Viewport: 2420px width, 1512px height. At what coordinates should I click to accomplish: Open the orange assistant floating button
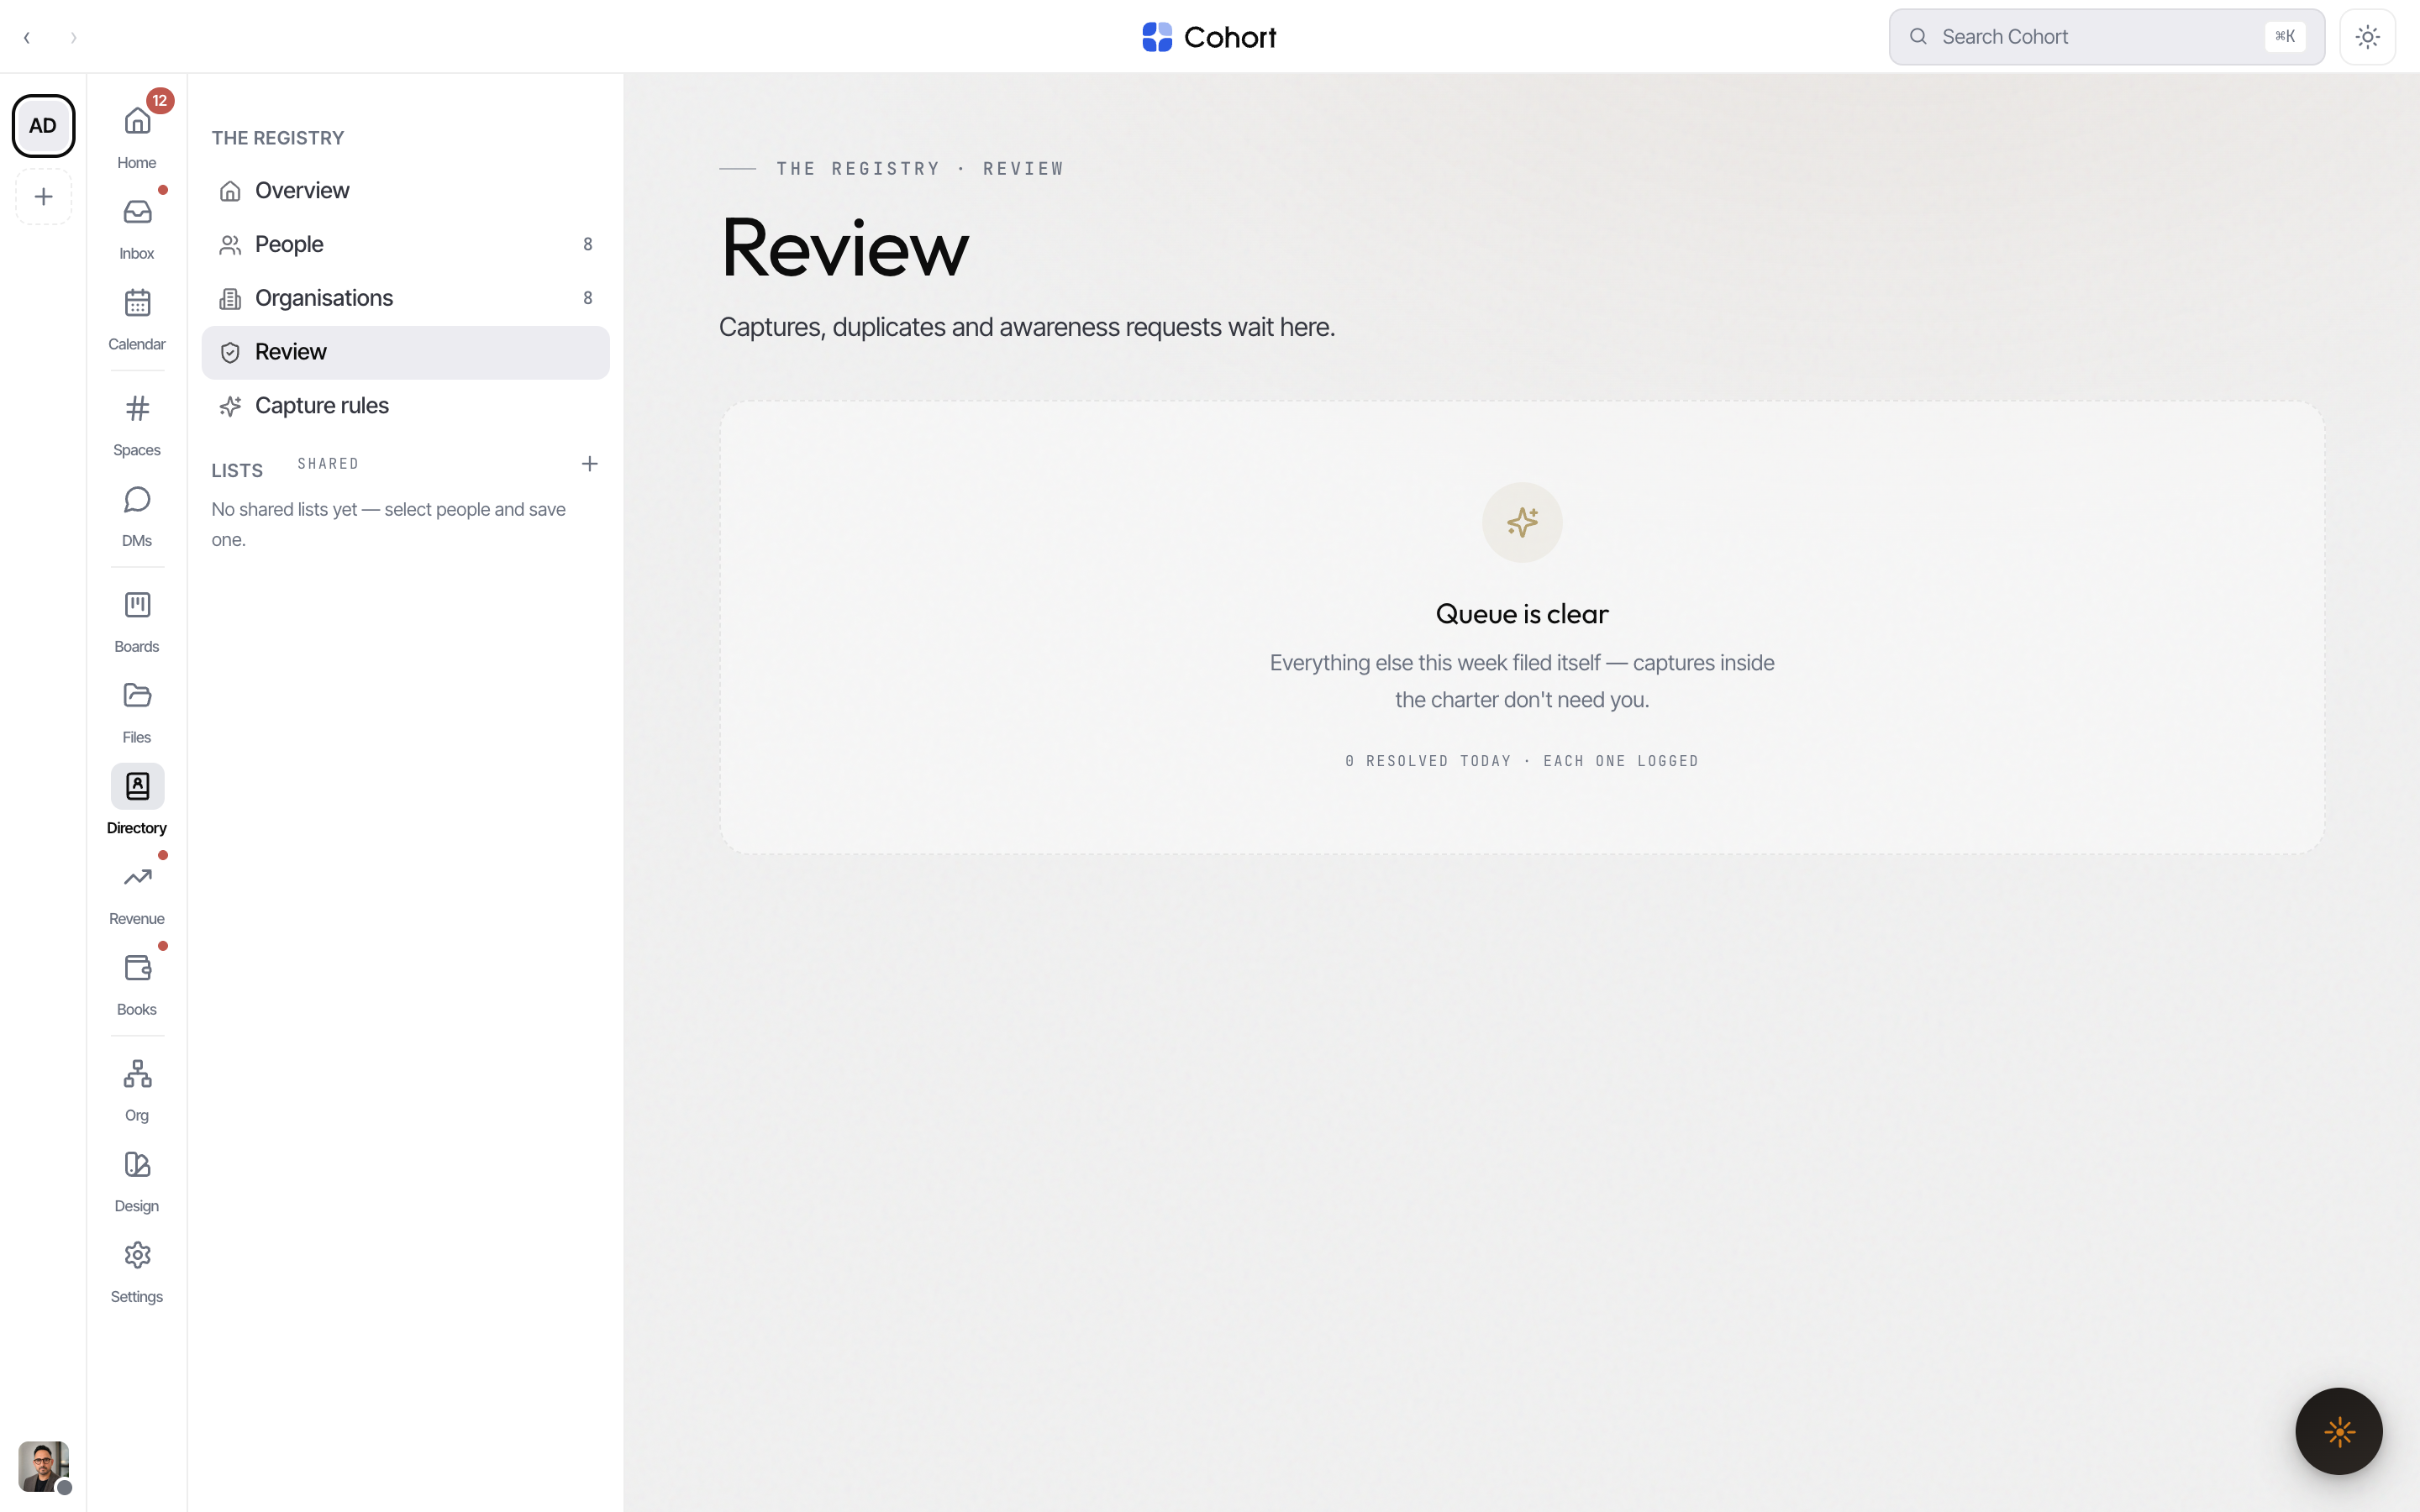(x=2339, y=1431)
